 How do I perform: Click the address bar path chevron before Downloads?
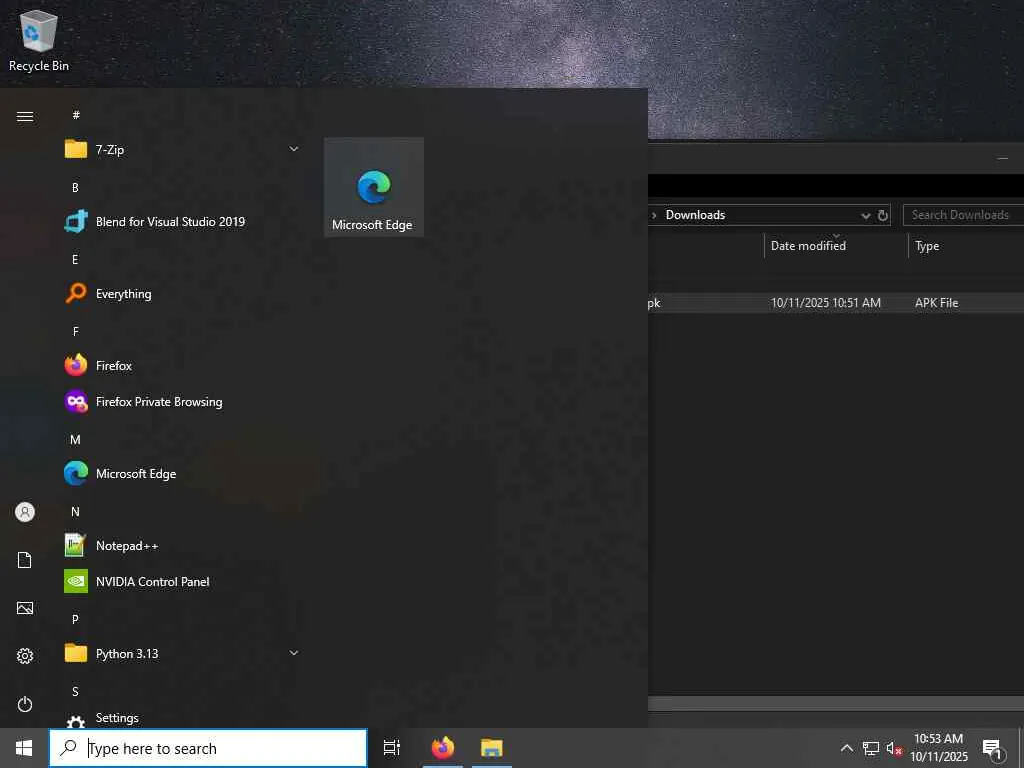pos(654,215)
